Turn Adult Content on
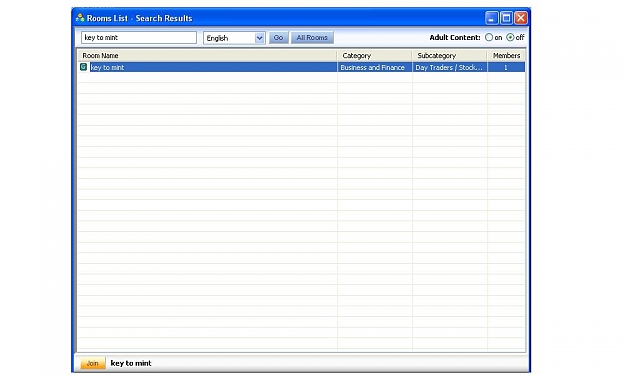The image size is (625, 375). tap(489, 37)
